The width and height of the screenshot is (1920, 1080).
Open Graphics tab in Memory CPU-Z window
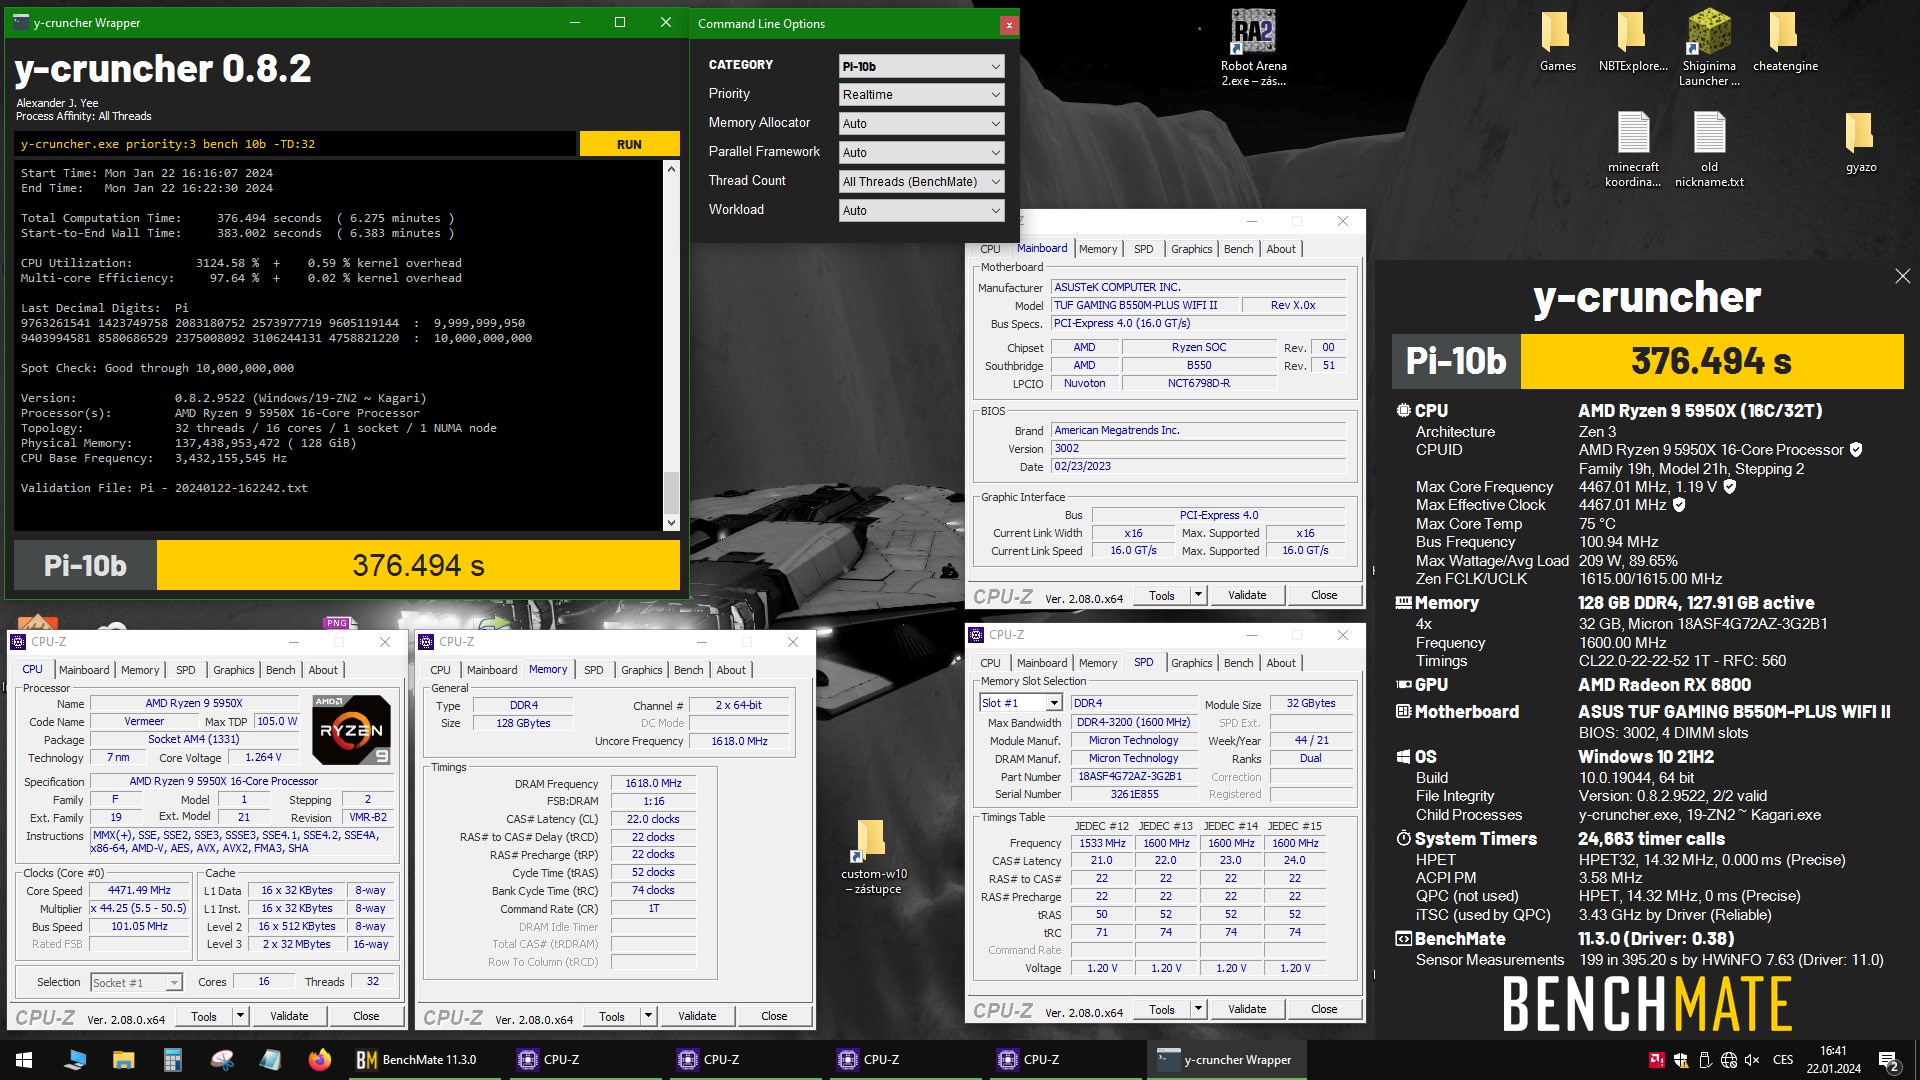coord(642,670)
